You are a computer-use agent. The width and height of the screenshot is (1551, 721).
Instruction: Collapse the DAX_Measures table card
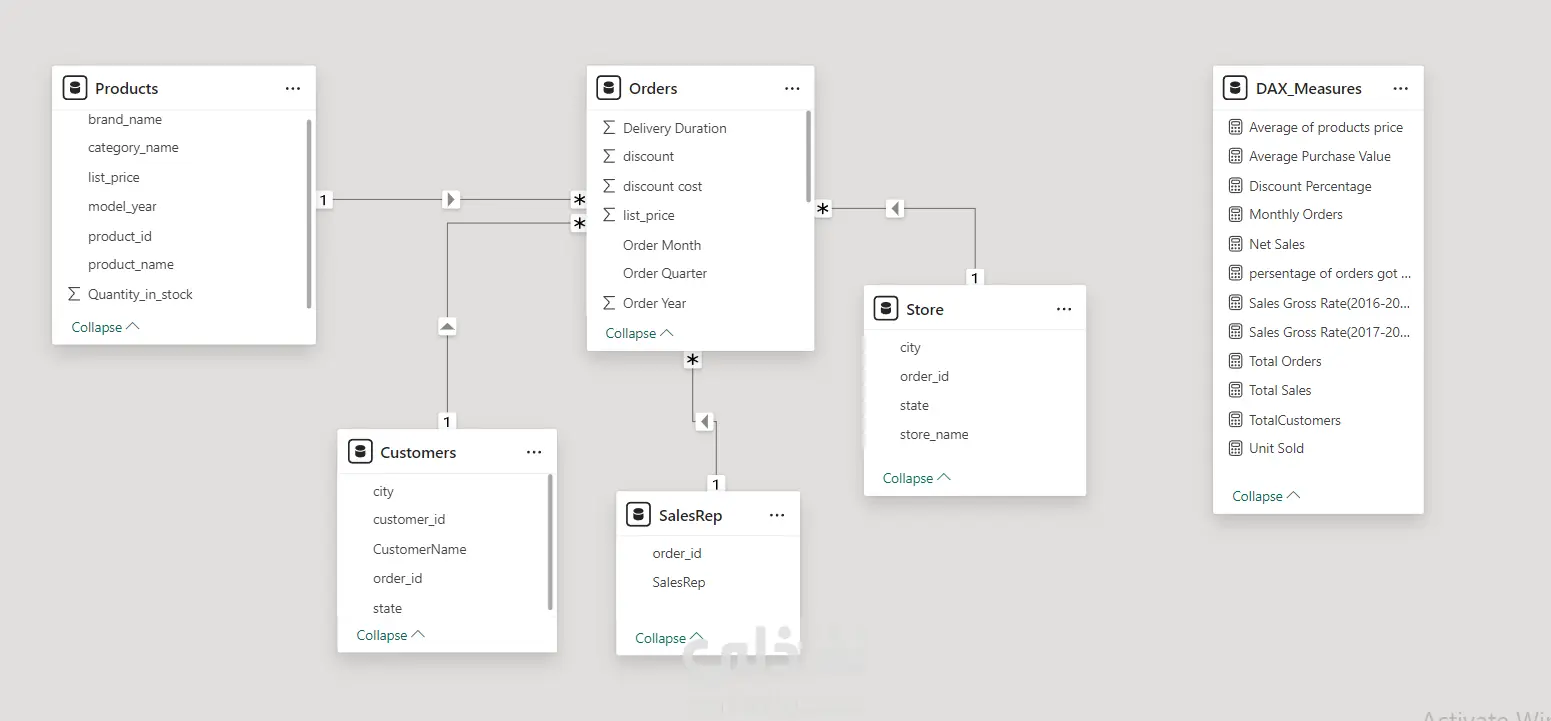point(1266,496)
